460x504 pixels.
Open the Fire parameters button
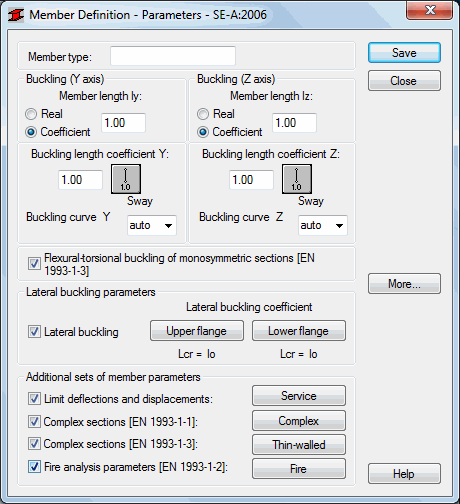pos(299,469)
